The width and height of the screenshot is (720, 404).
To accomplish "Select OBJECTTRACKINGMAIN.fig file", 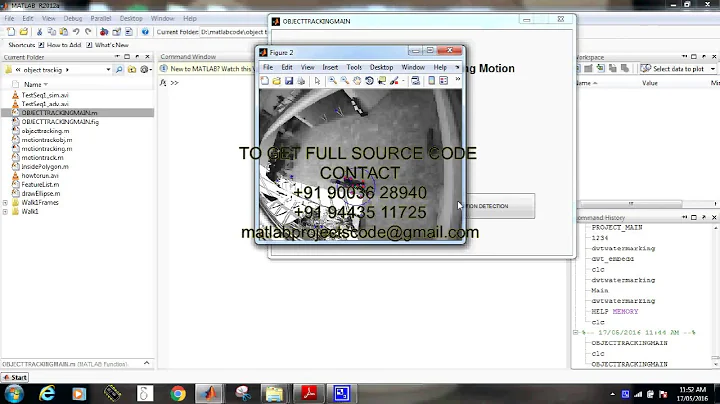I will click(60, 122).
